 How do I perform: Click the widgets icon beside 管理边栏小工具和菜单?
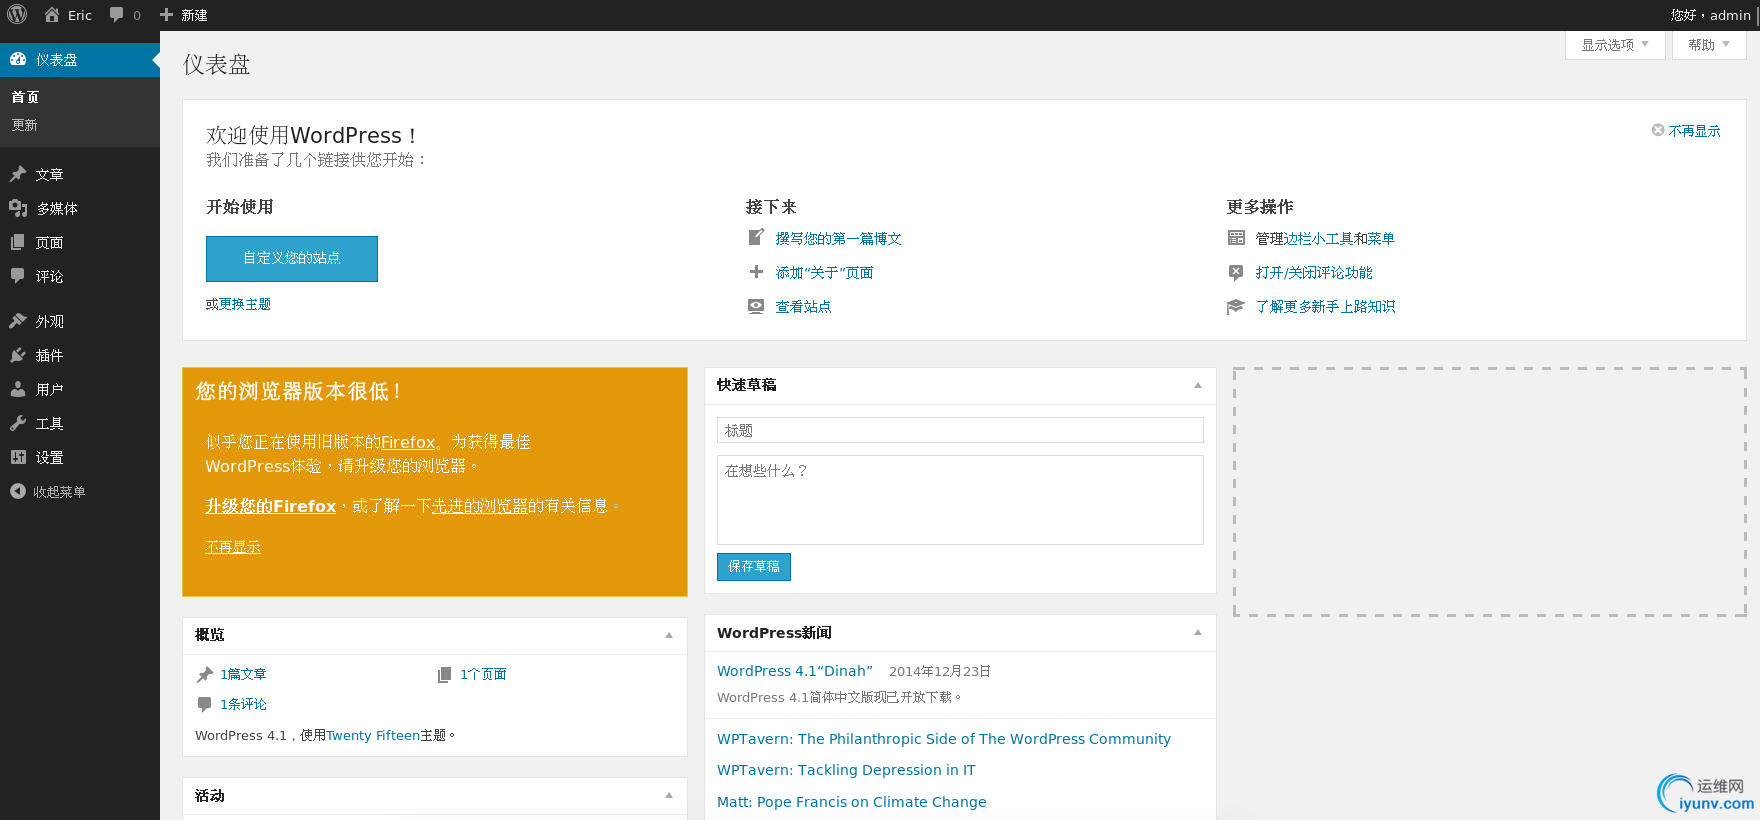[x=1237, y=238]
